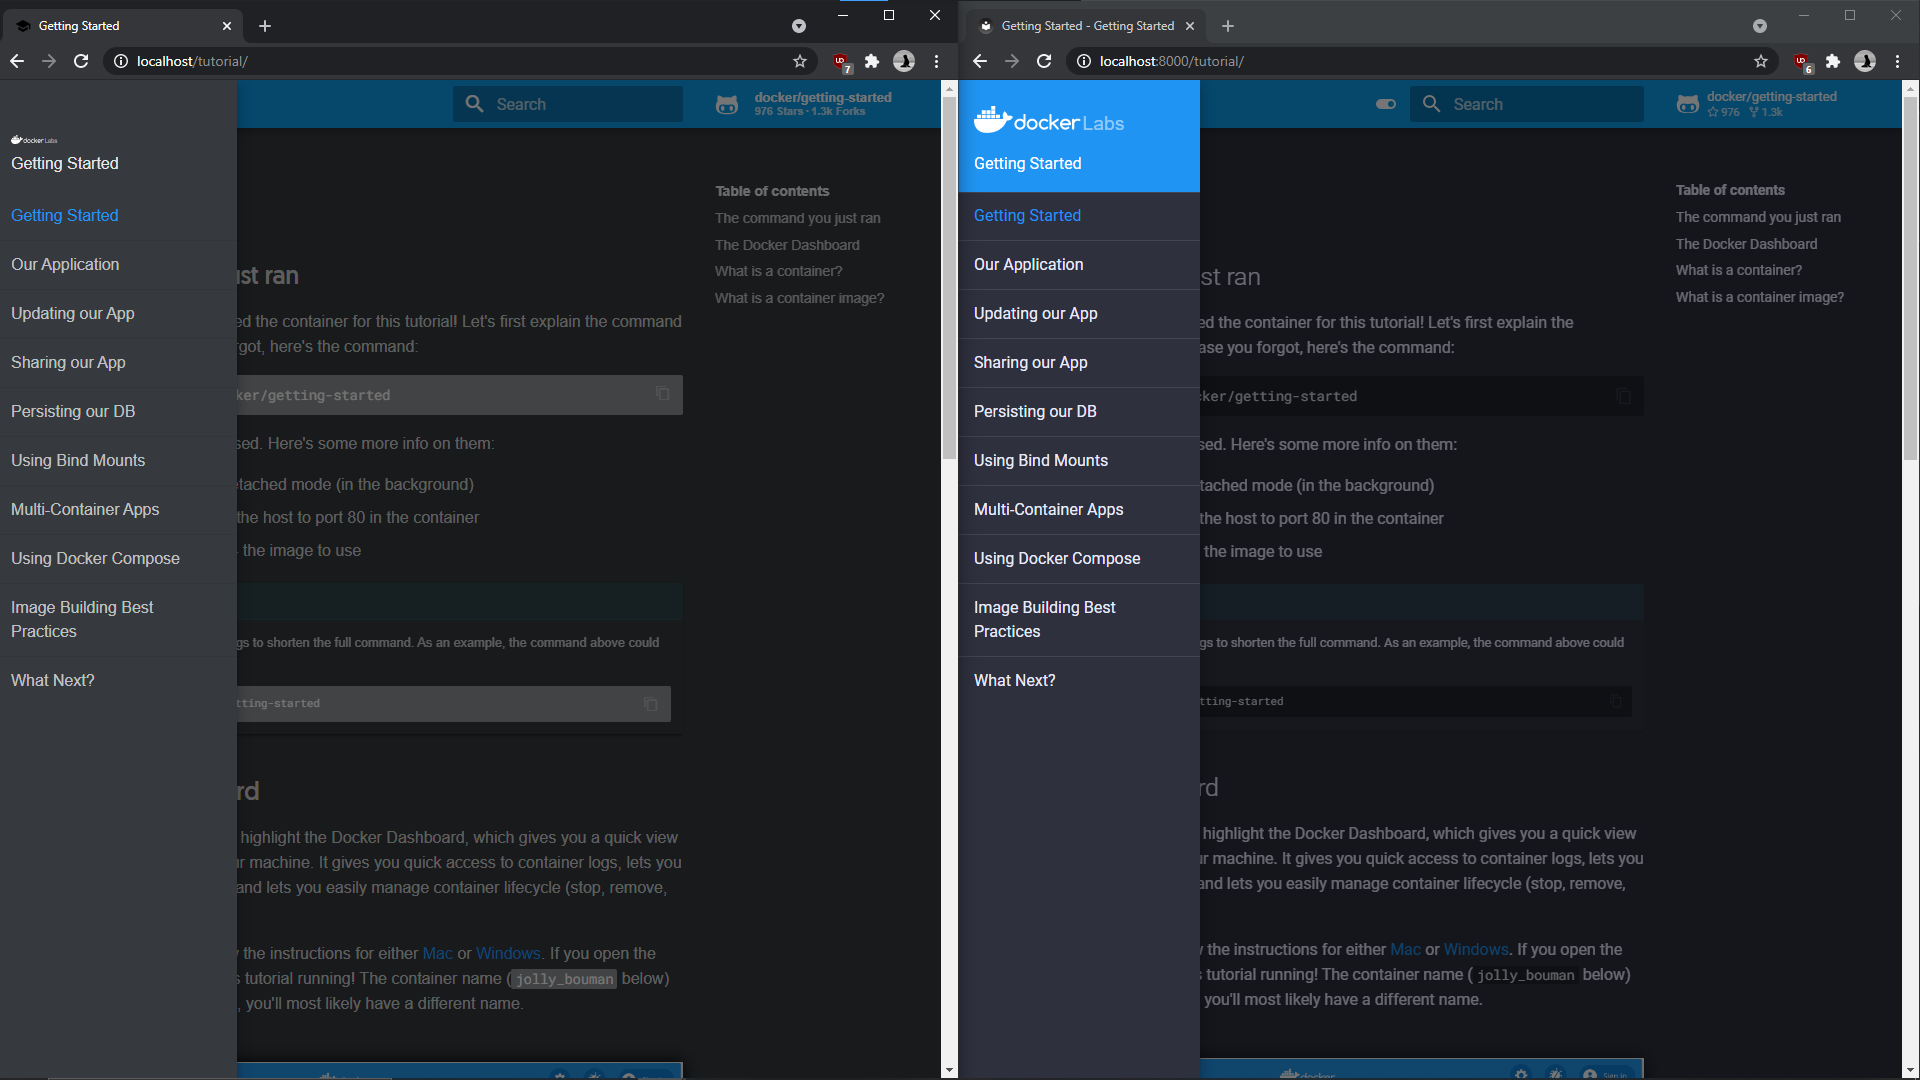The image size is (1920, 1080).
Task: Click the uBlock Origin icon showing 6
Action: pyautogui.click(x=1802, y=62)
